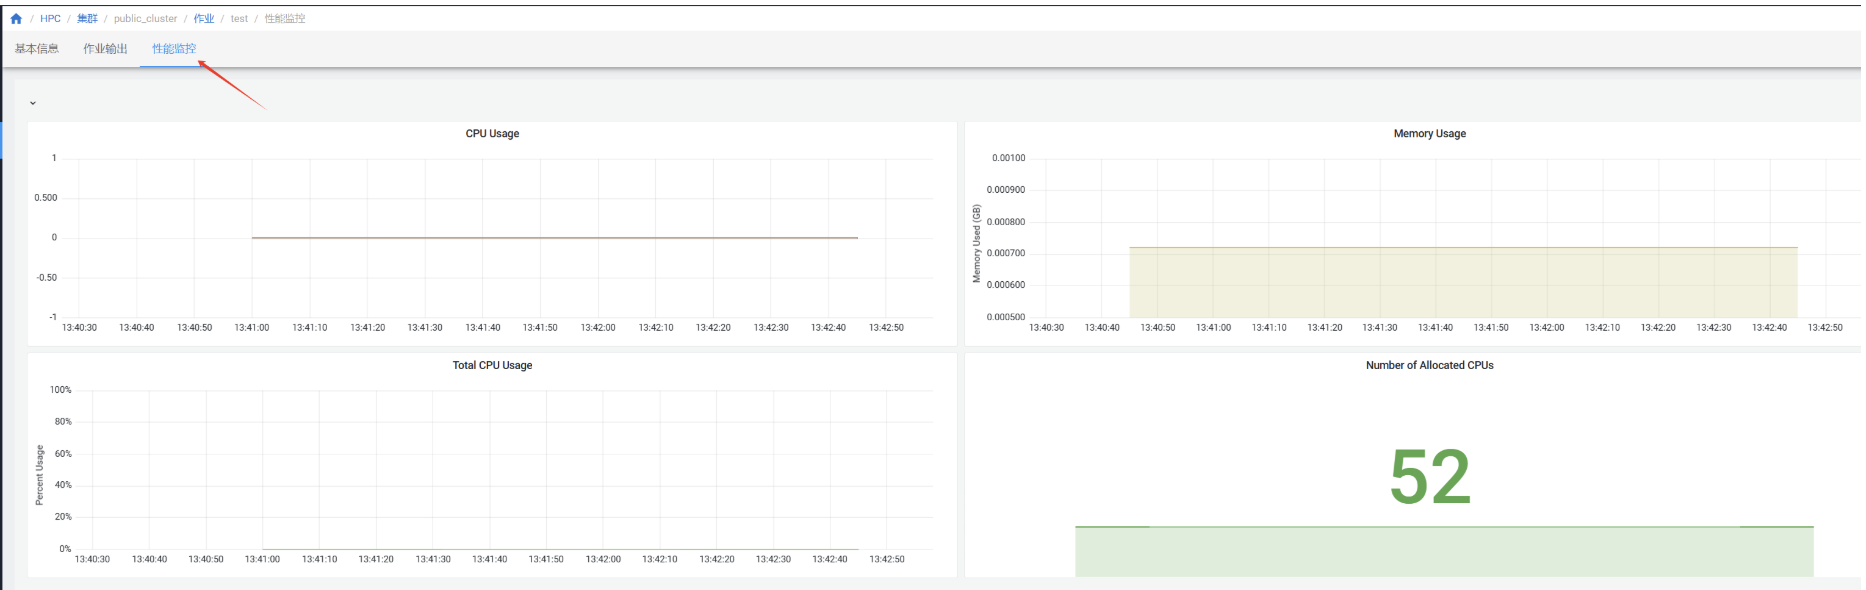This screenshot has width=1866, height=590.
Task: Open the 作业输出 tab
Action: 105,49
